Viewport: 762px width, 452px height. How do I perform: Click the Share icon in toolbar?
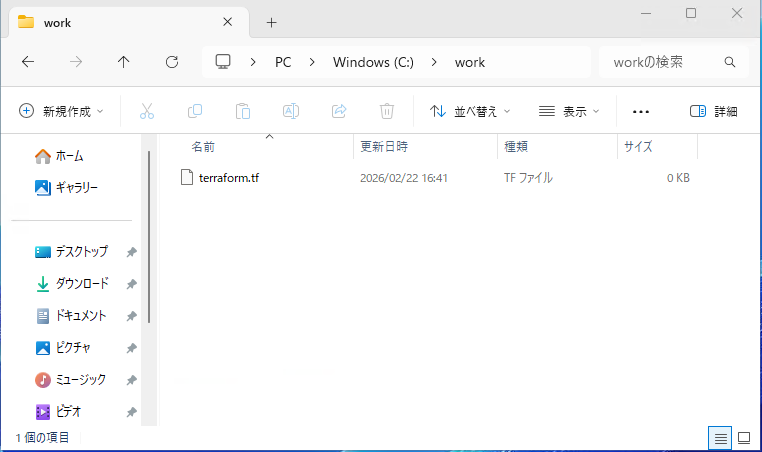click(339, 111)
